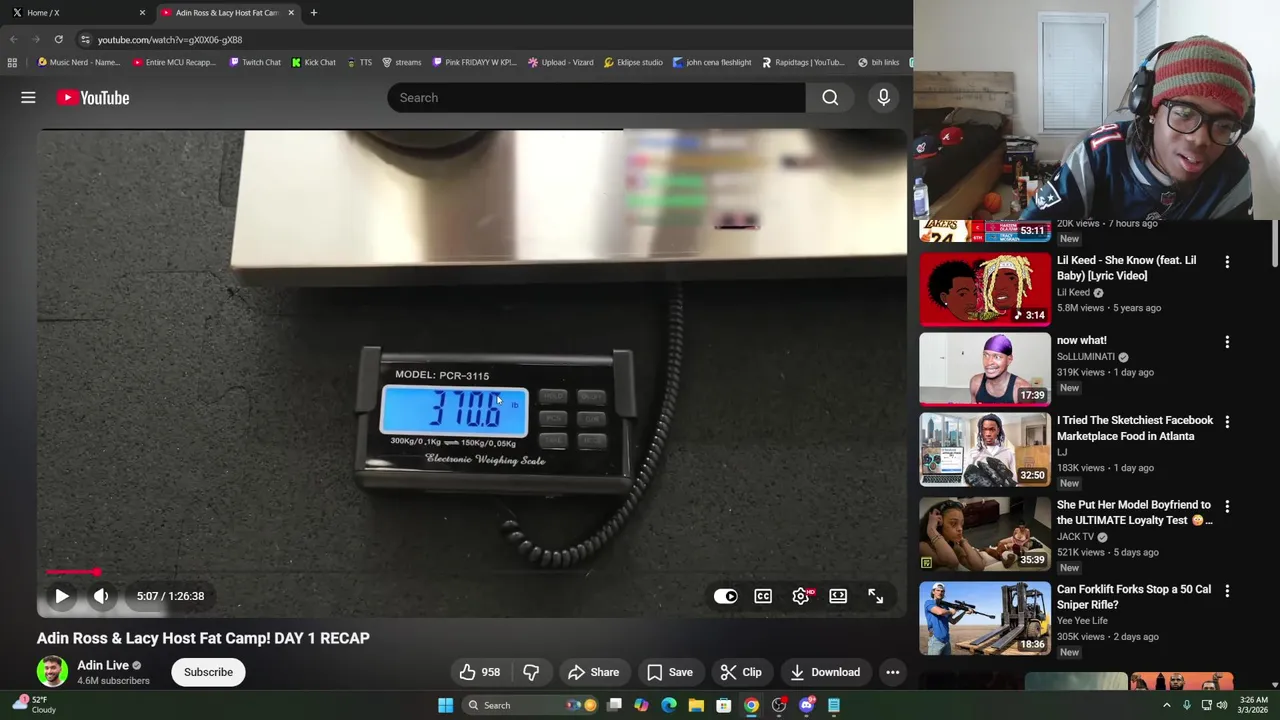Open the Eklipse studio bookmark

(633, 62)
